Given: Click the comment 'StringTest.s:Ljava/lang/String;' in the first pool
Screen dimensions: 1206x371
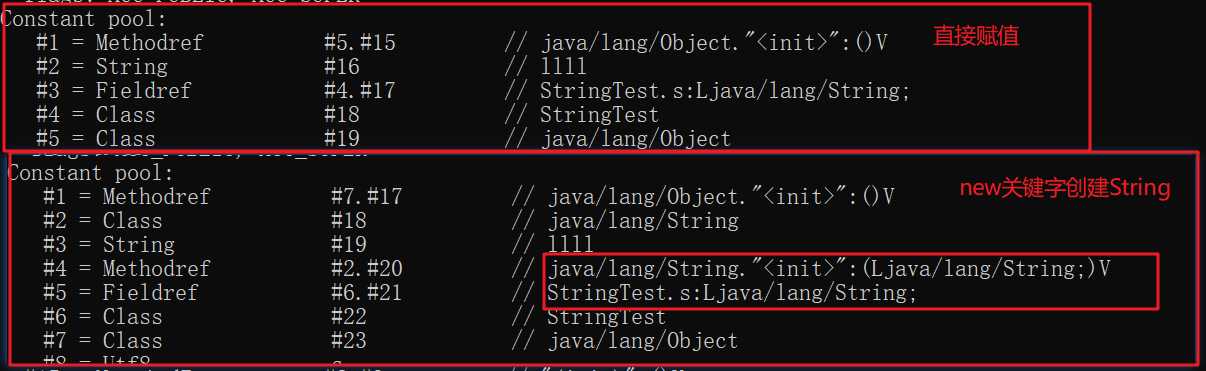Looking at the screenshot, I should (x=725, y=91).
